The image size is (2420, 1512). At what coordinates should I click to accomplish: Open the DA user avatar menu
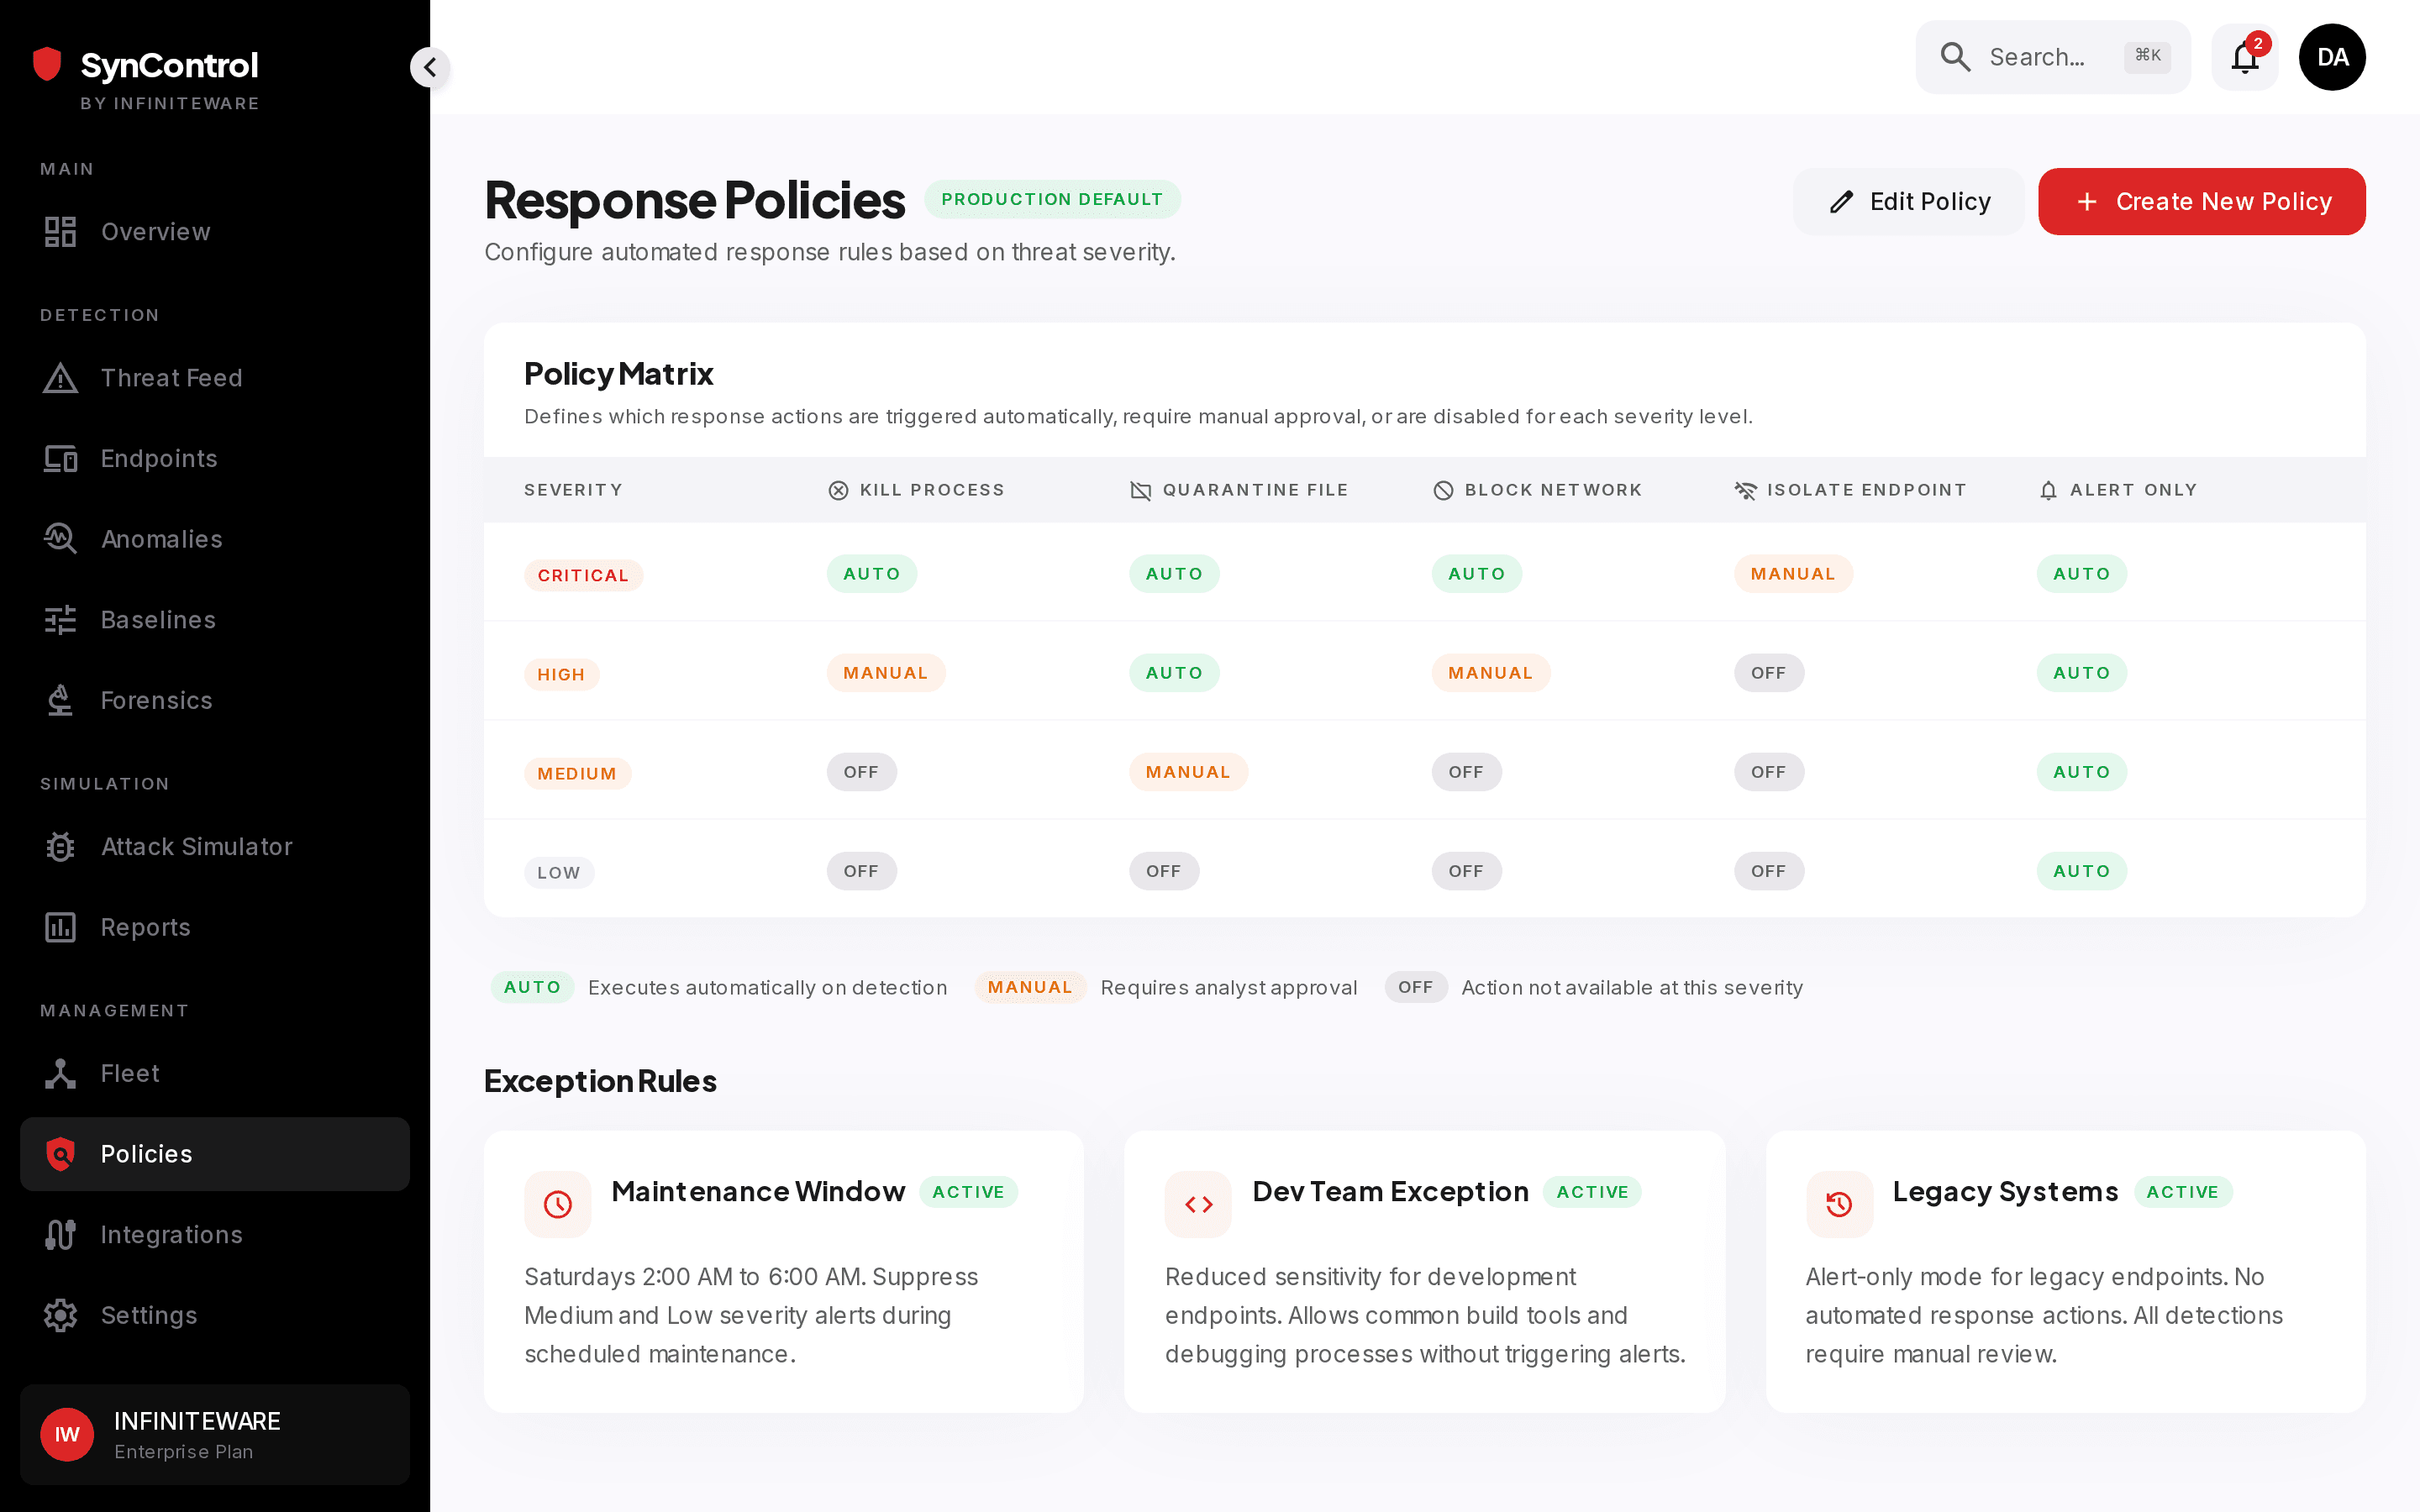click(2332, 57)
